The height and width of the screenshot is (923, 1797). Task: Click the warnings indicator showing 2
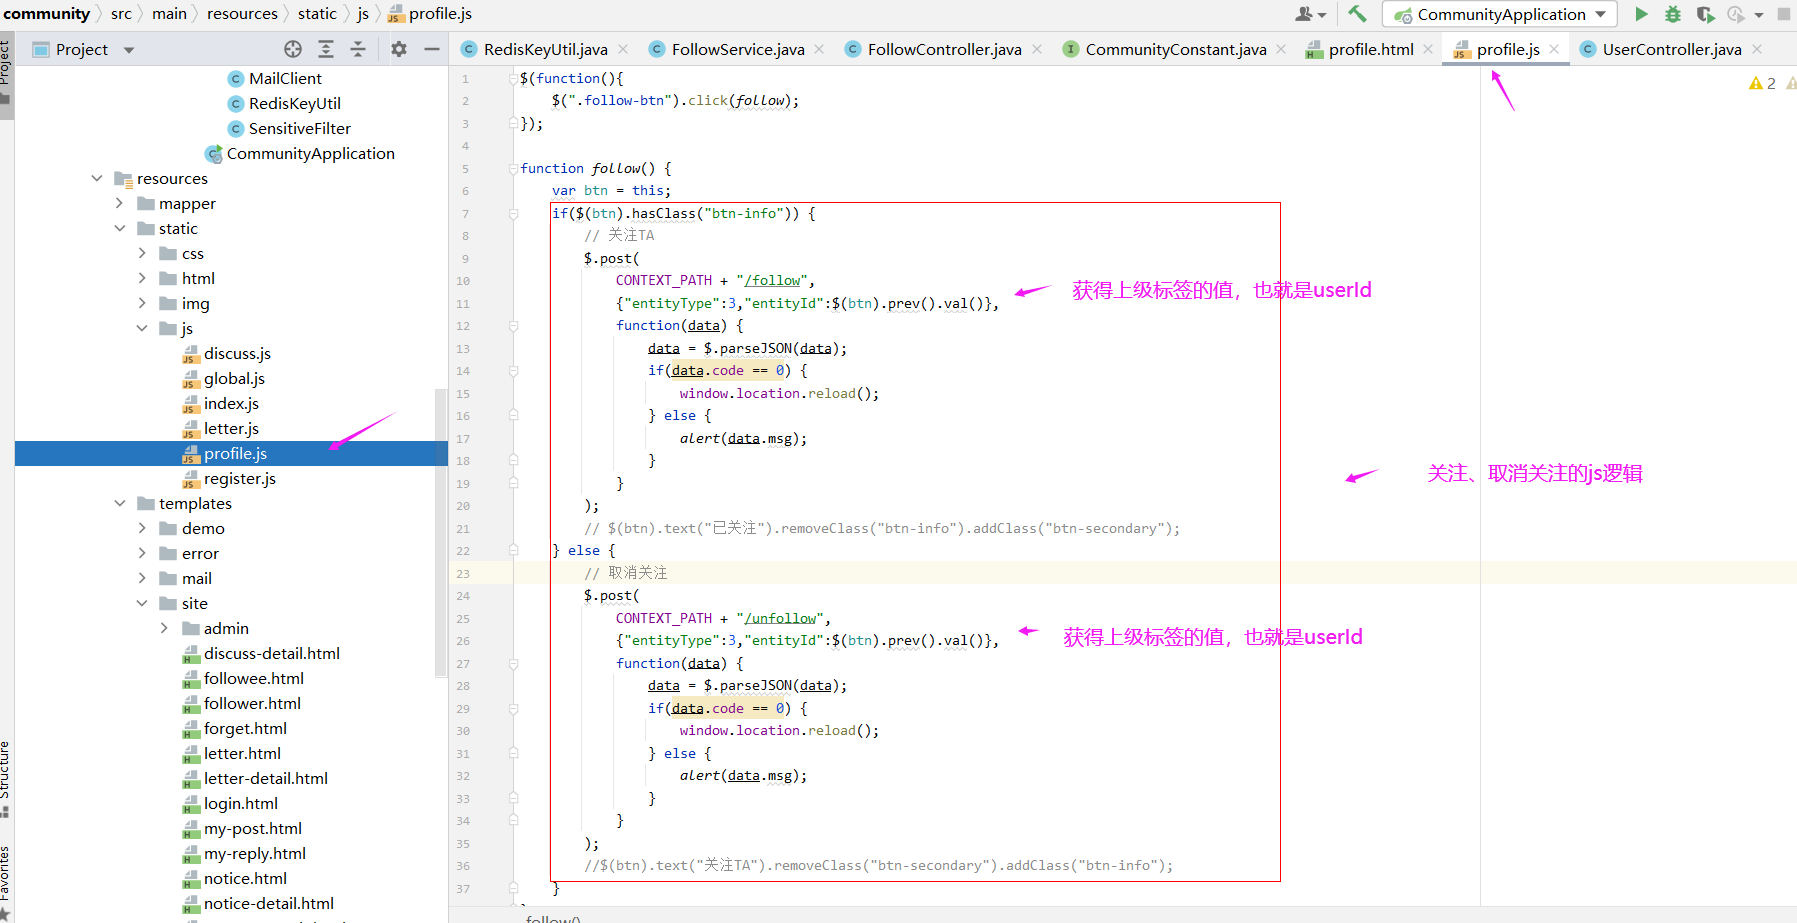point(1762,83)
